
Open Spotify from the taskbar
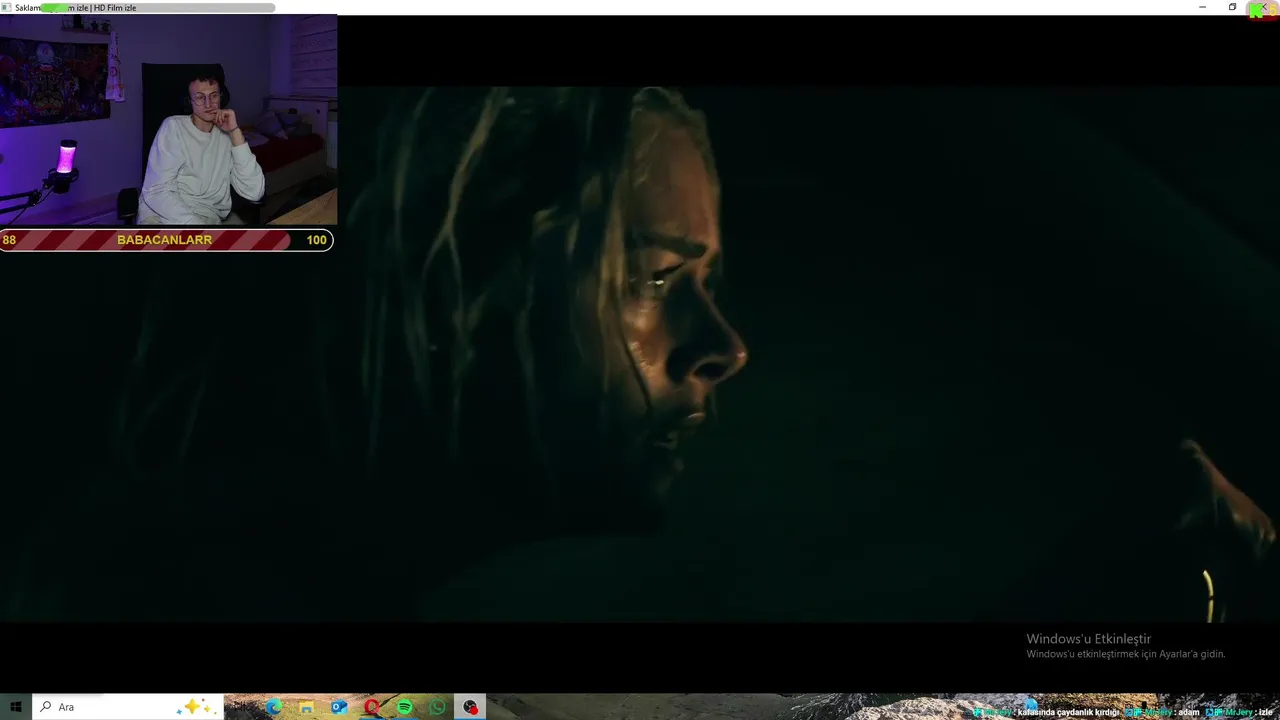point(405,707)
